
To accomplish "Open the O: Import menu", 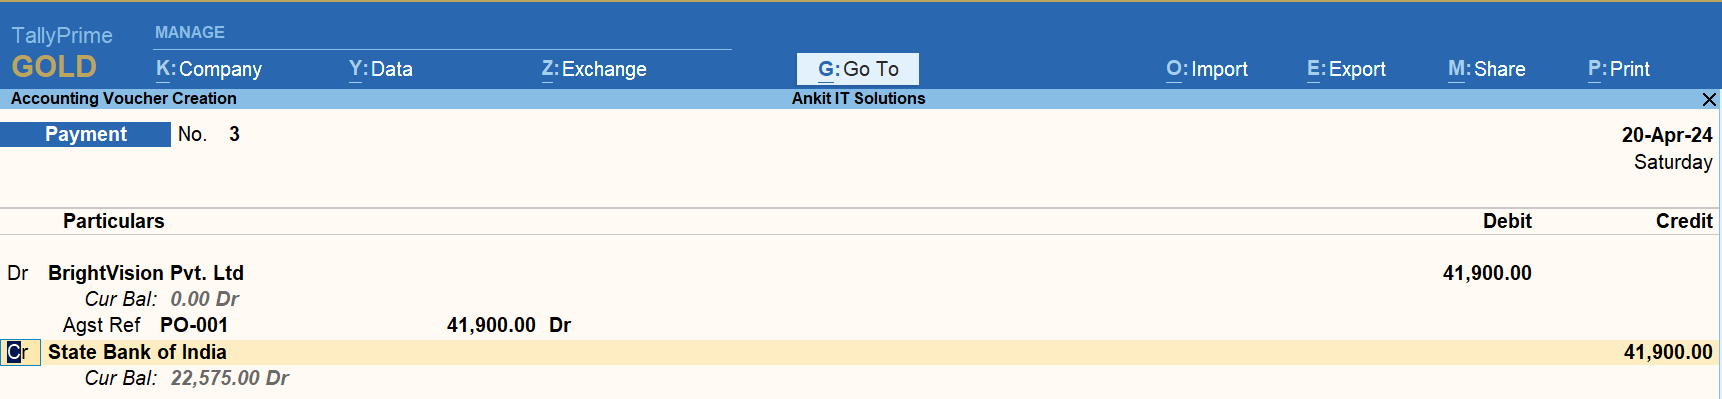I will pos(1207,69).
